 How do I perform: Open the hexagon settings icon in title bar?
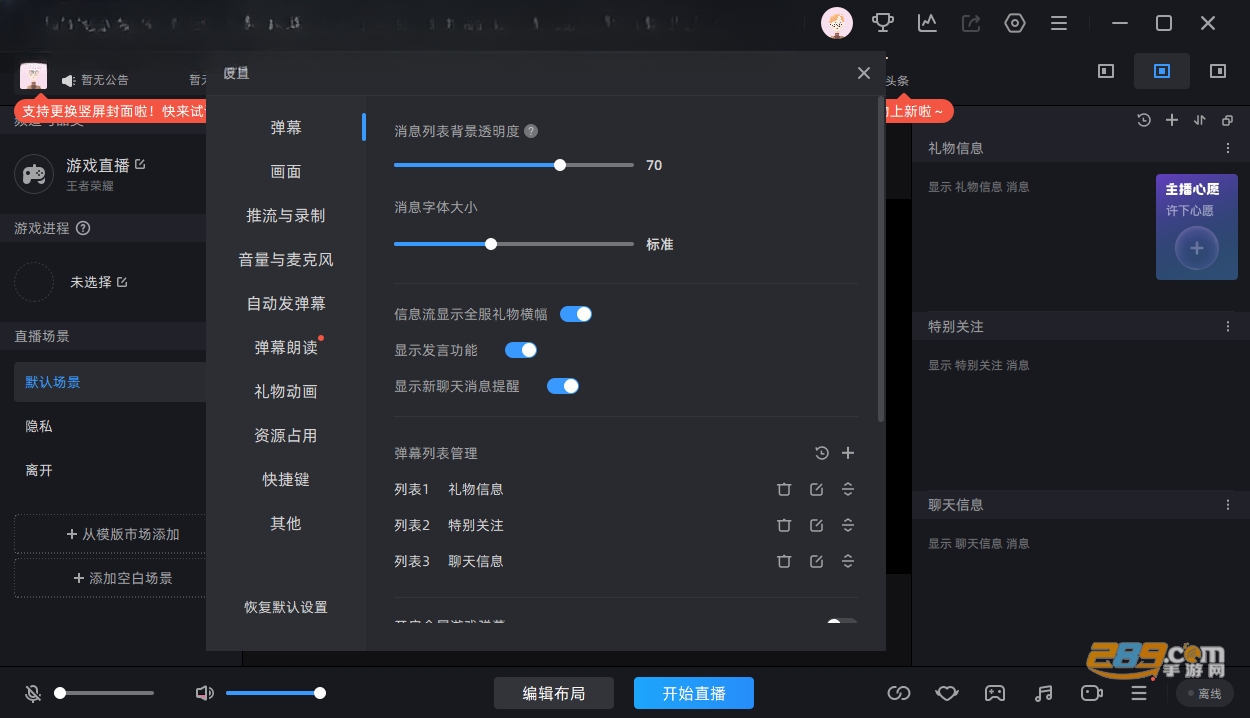[1015, 22]
